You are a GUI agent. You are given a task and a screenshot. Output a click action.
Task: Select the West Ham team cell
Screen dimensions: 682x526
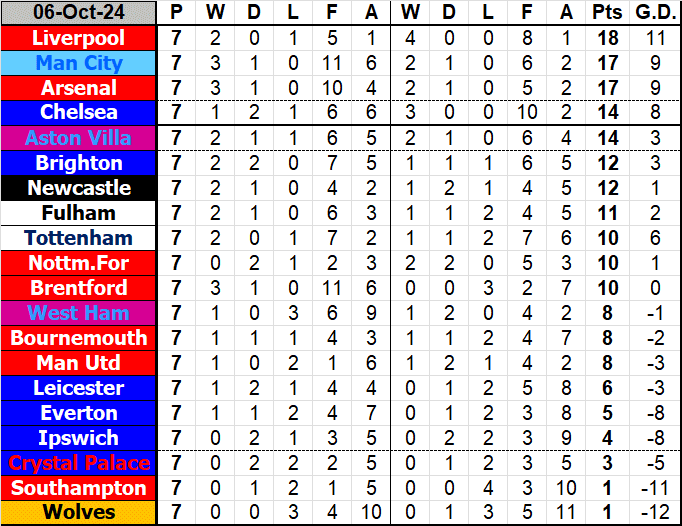pos(79,313)
